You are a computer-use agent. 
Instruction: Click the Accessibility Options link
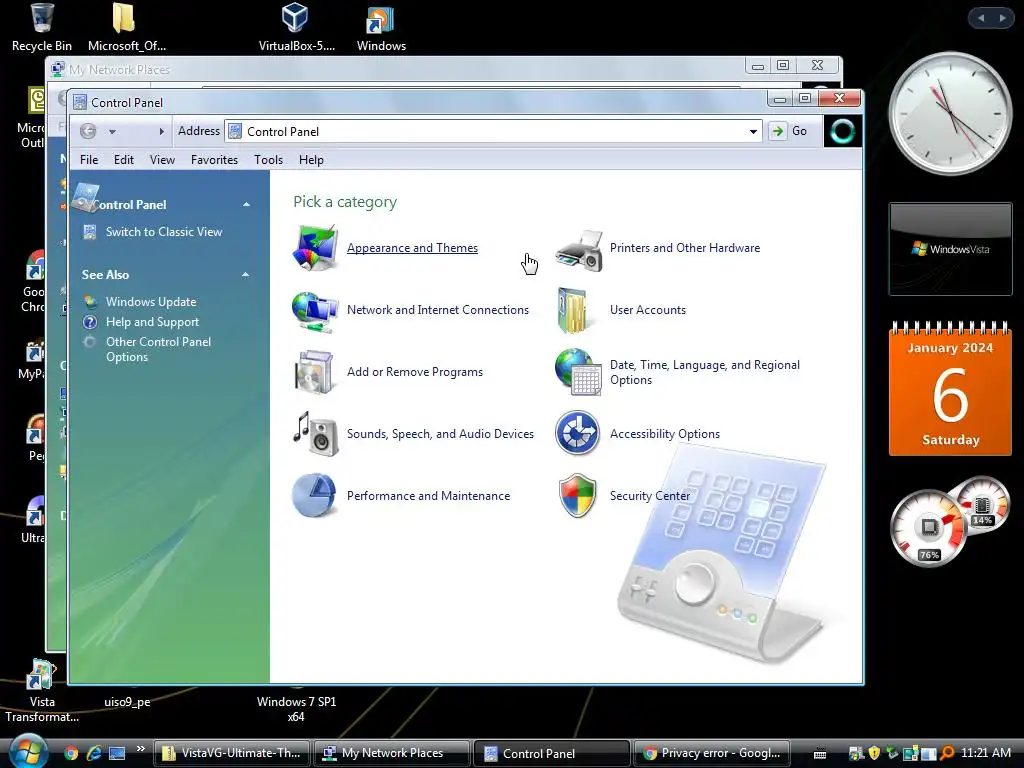tap(664, 434)
